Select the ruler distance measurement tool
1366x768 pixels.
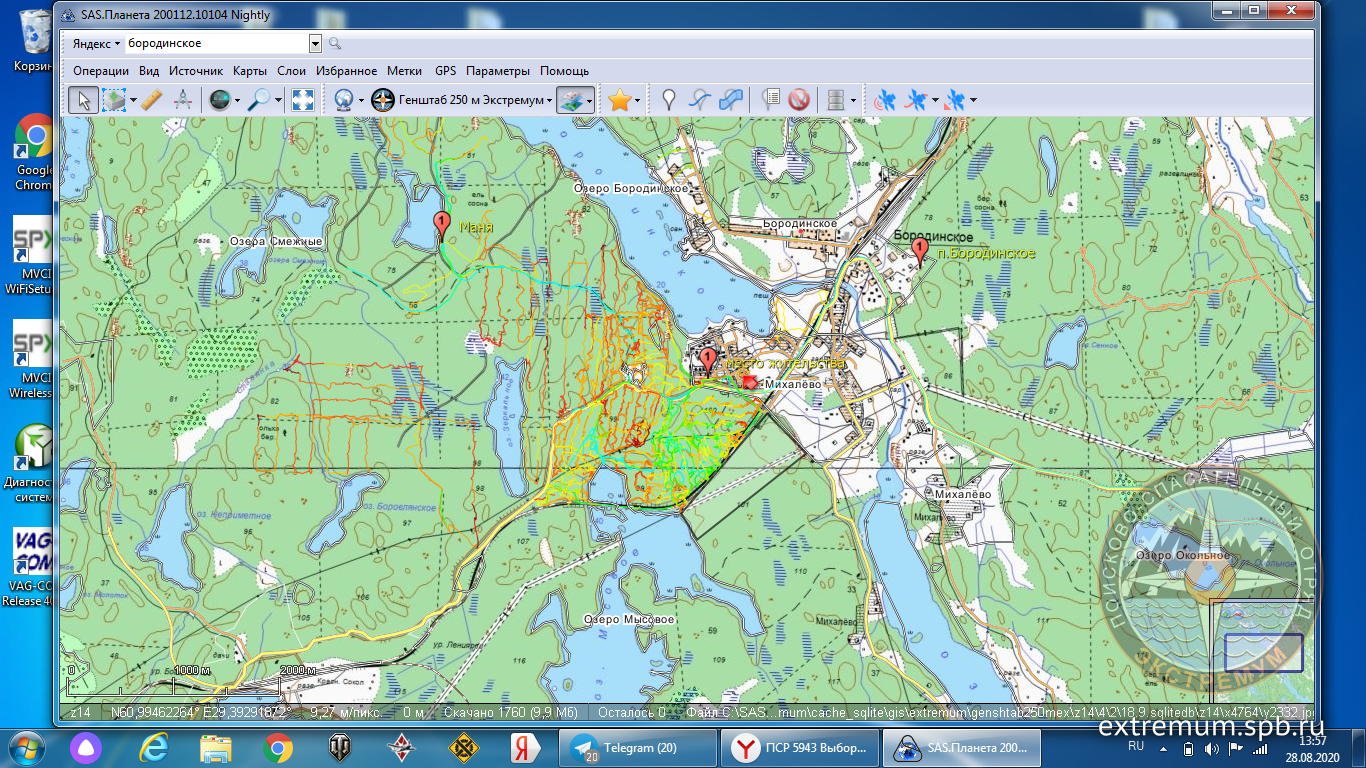151,100
